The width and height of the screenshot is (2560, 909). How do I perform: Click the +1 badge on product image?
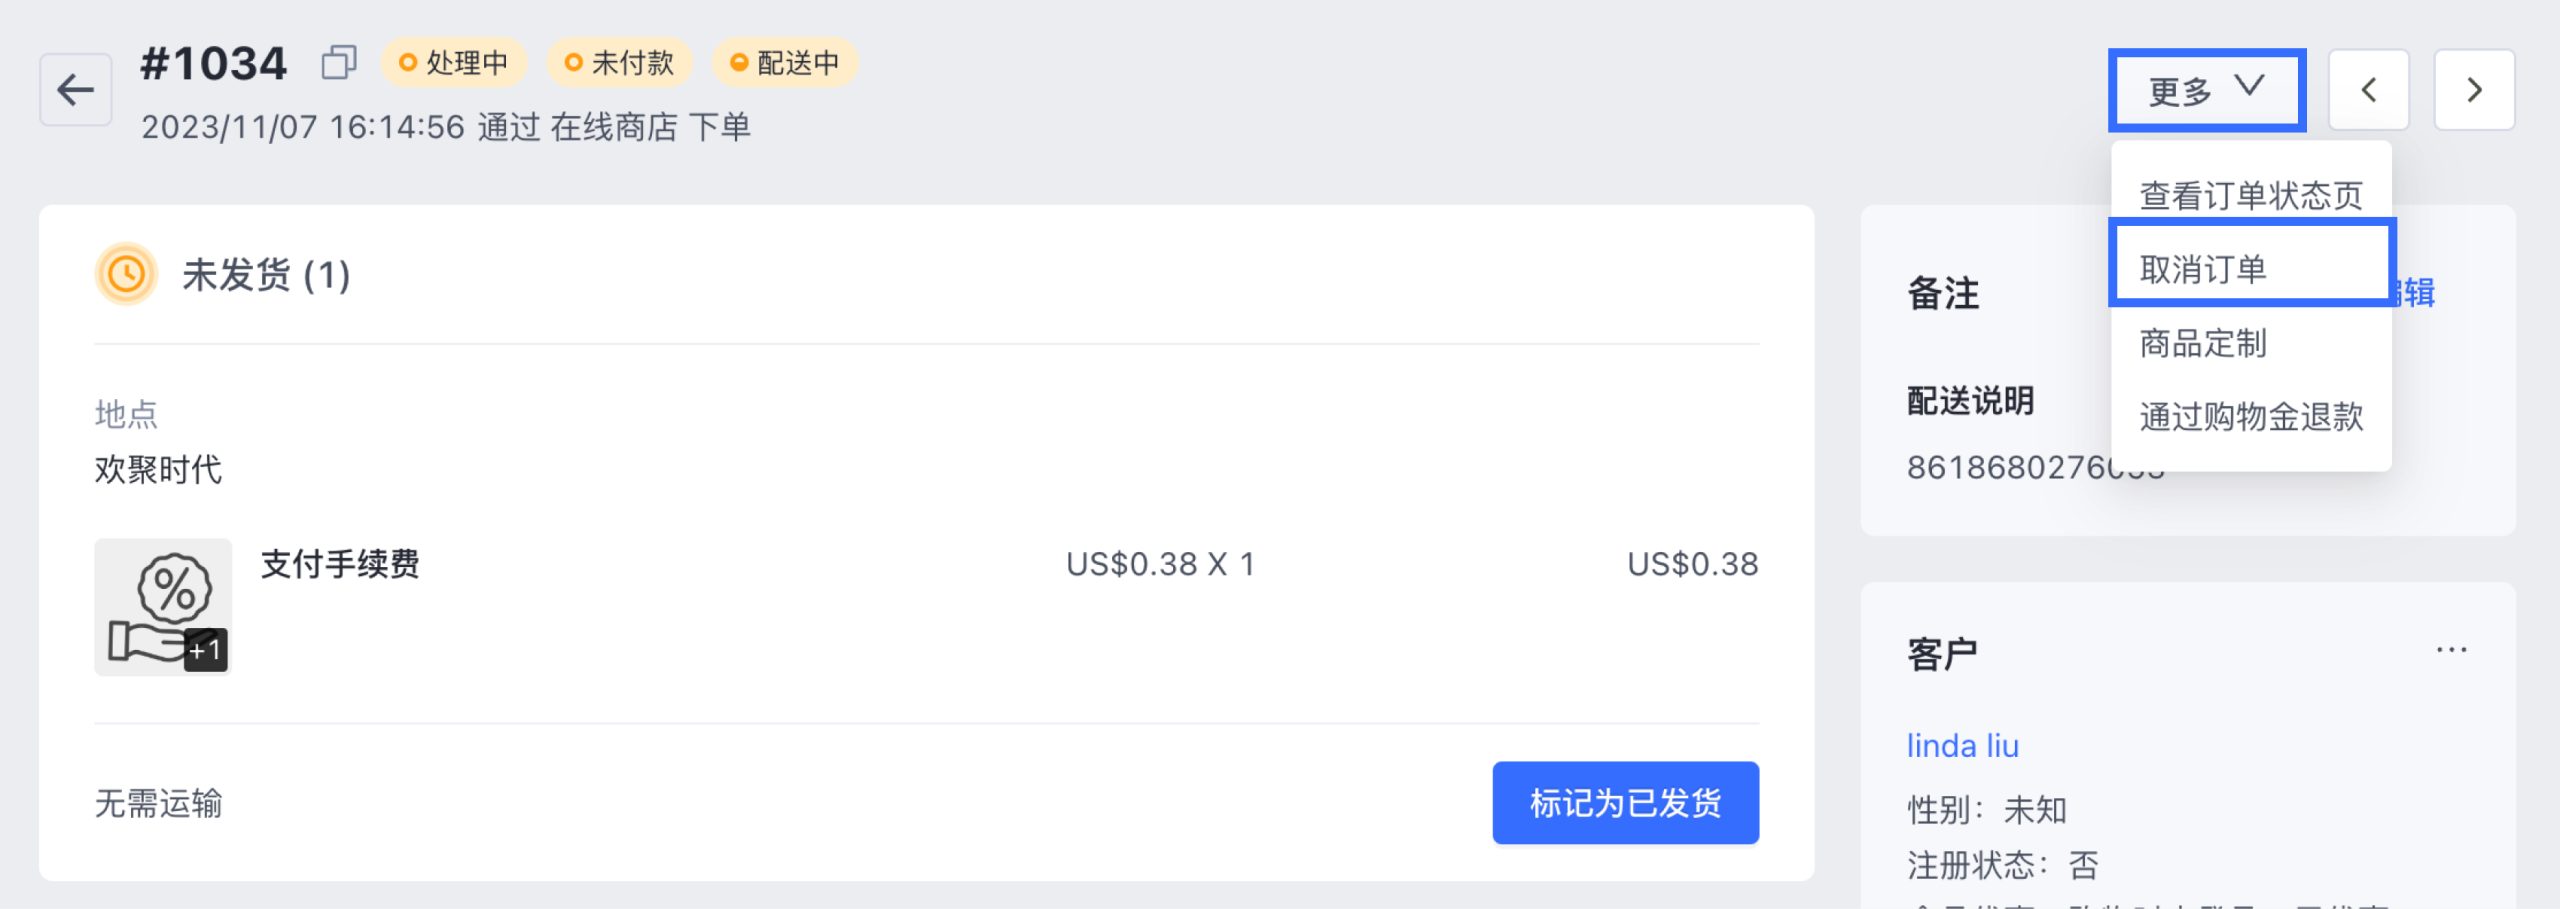tap(205, 650)
